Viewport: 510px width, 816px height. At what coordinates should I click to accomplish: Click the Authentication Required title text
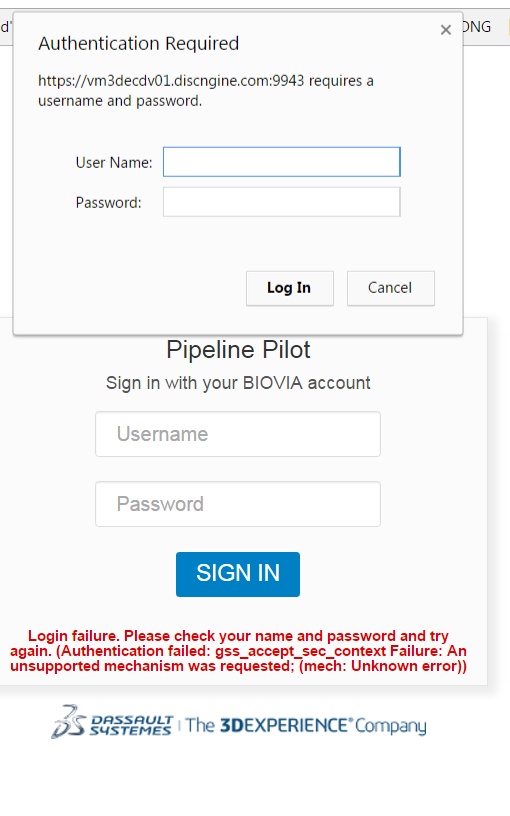pyautogui.click(x=138, y=43)
